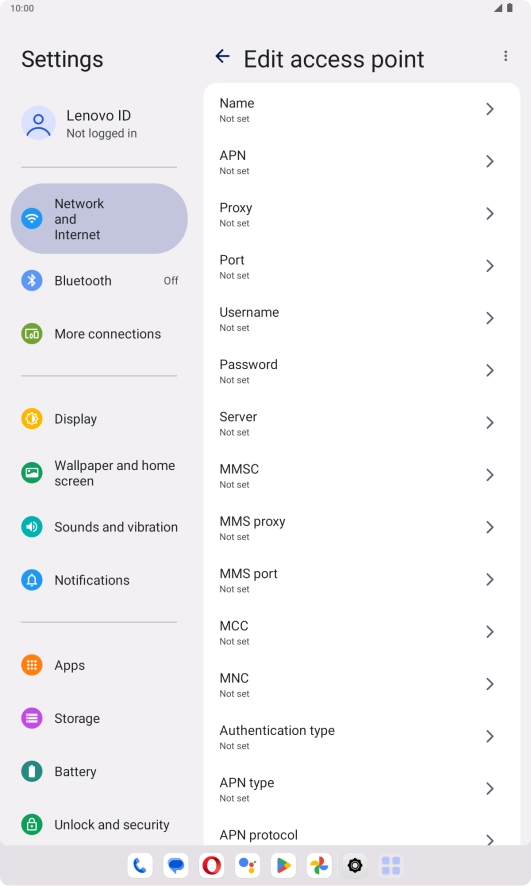Open the three-dot overflow menu
Image resolution: width=531 pixels, height=886 pixels.
tap(506, 56)
